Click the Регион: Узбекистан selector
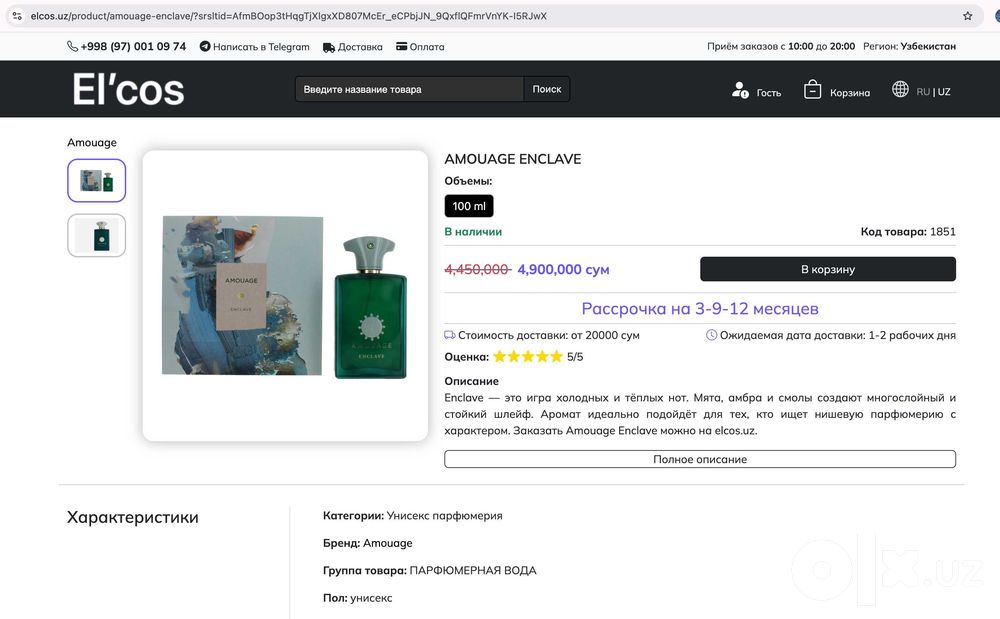This screenshot has height=619, width=1000. point(909,46)
